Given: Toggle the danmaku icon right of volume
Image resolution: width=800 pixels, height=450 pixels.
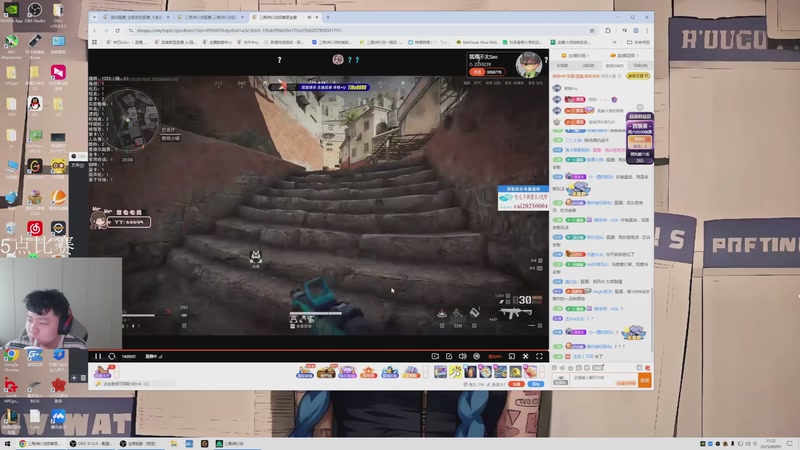Looking at the screenshot, I should tap(477, 356).
